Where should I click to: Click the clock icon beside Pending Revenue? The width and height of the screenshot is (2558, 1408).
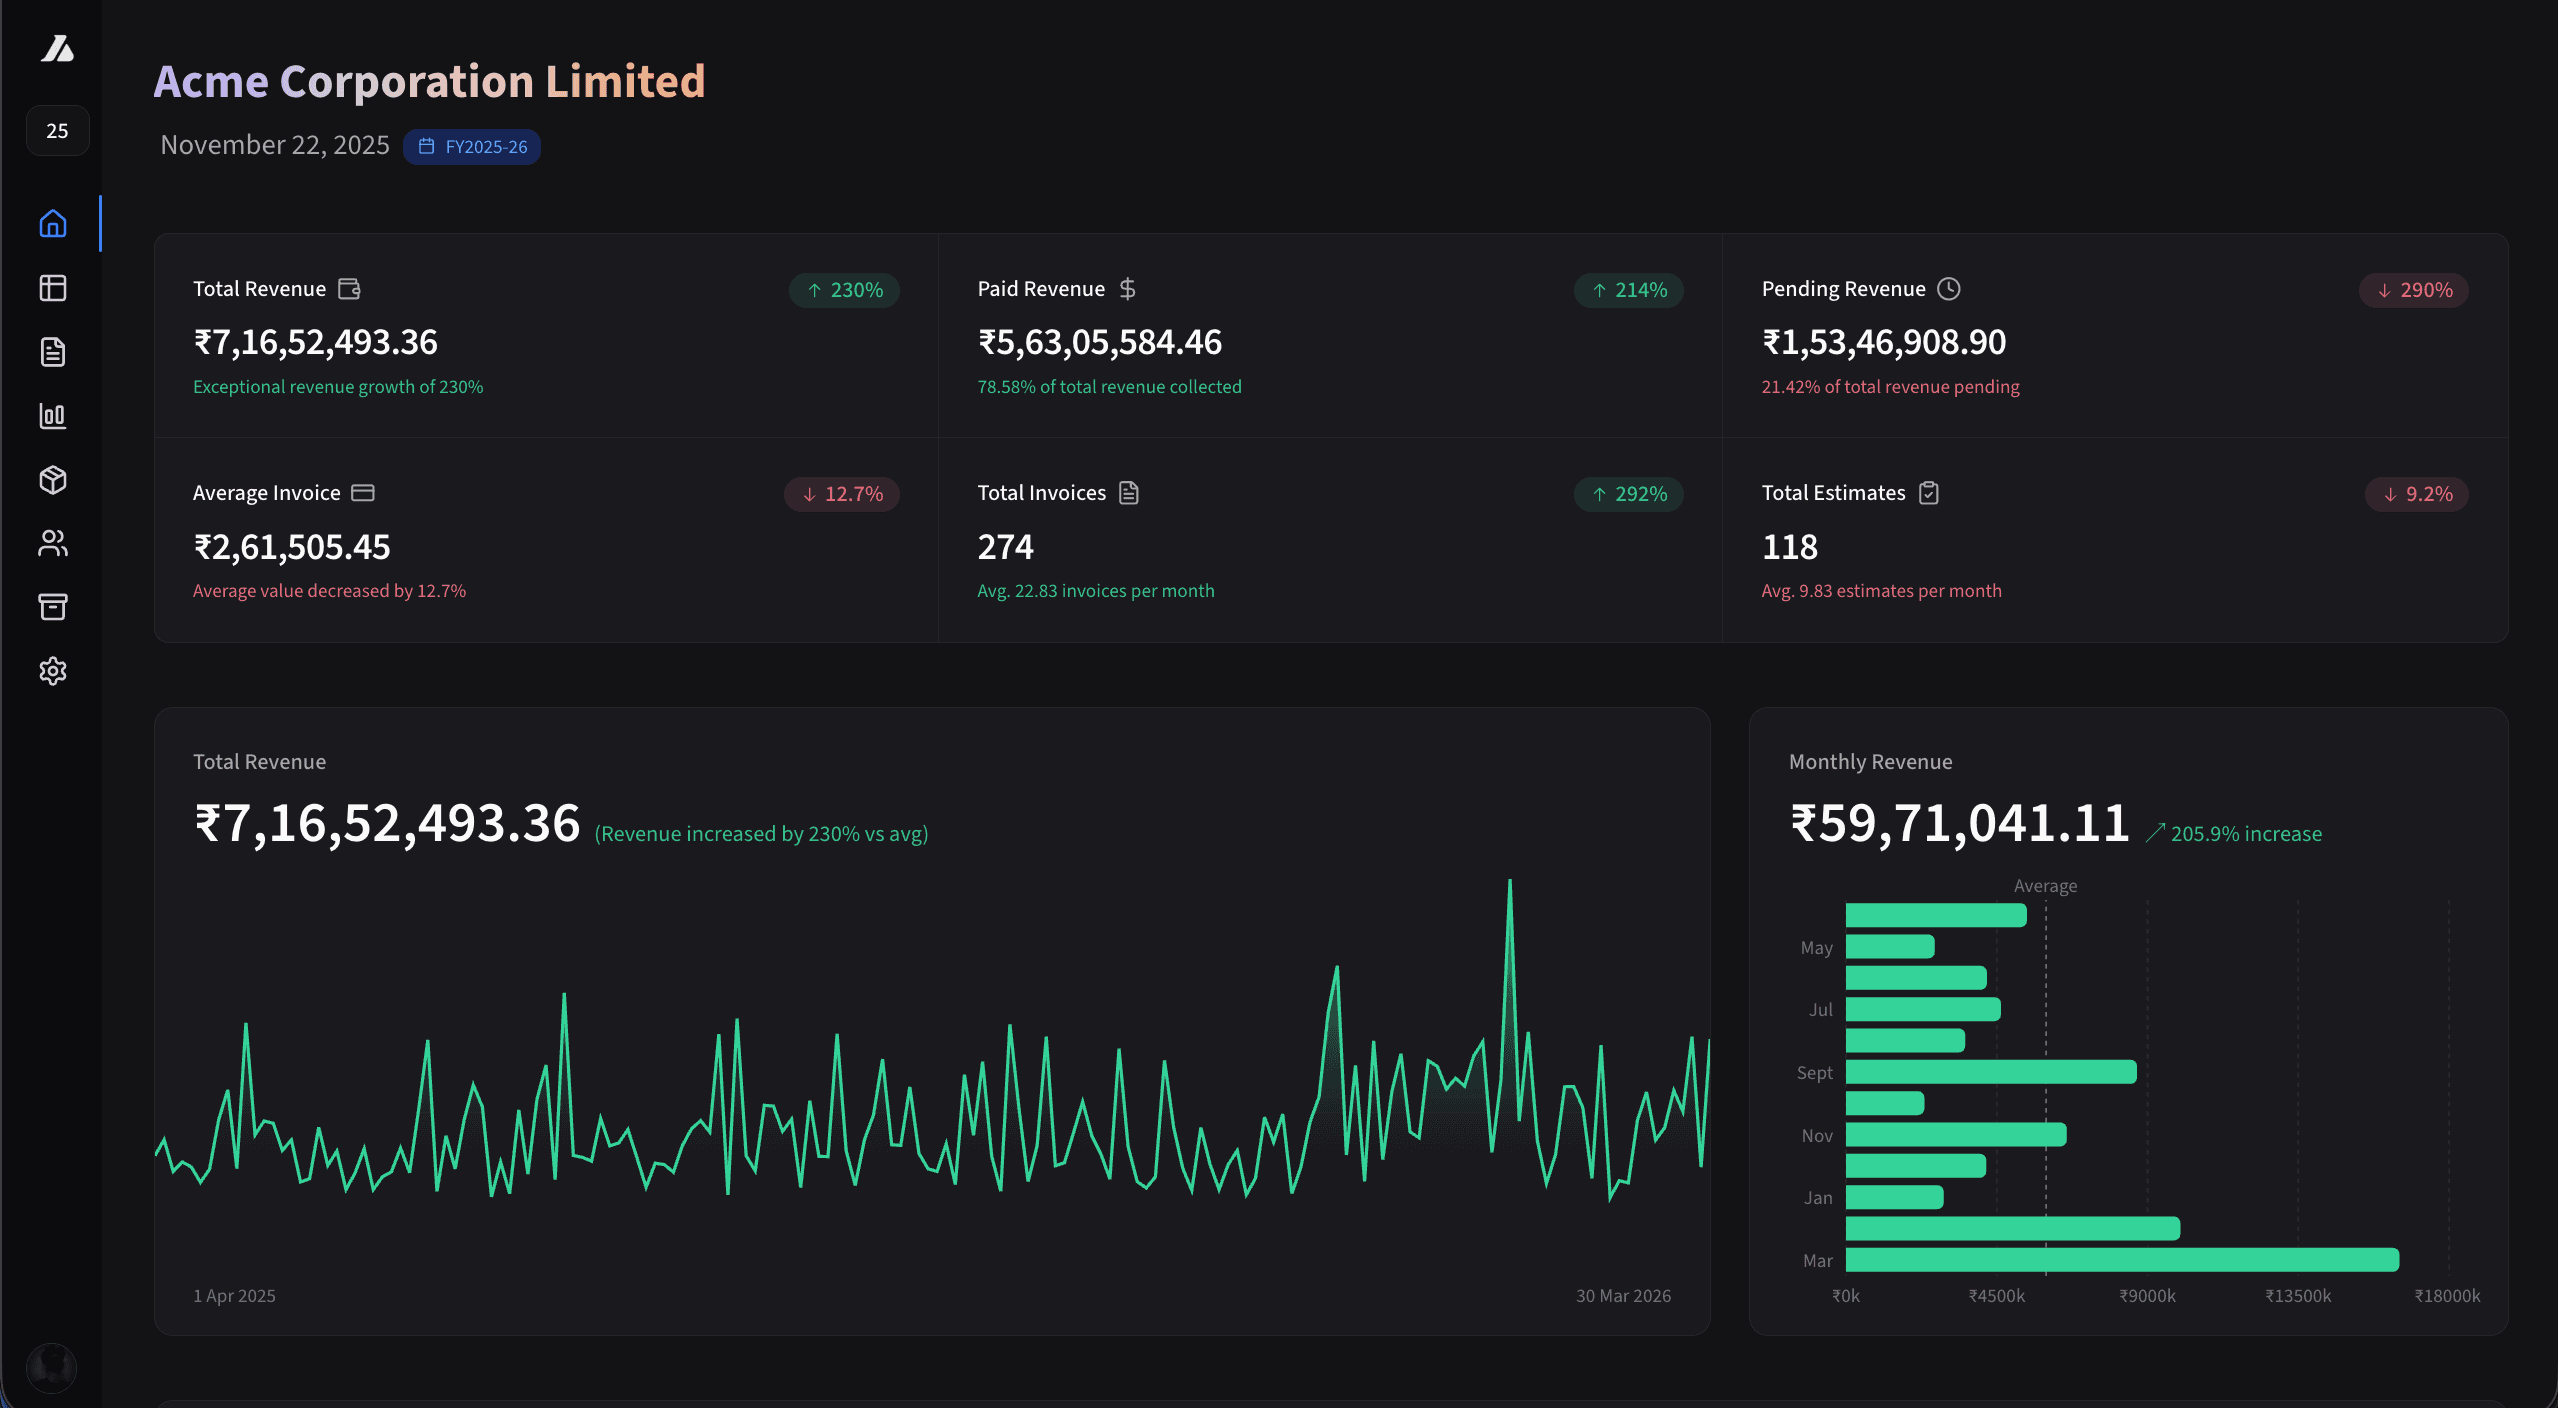[x=1949, y=288]
